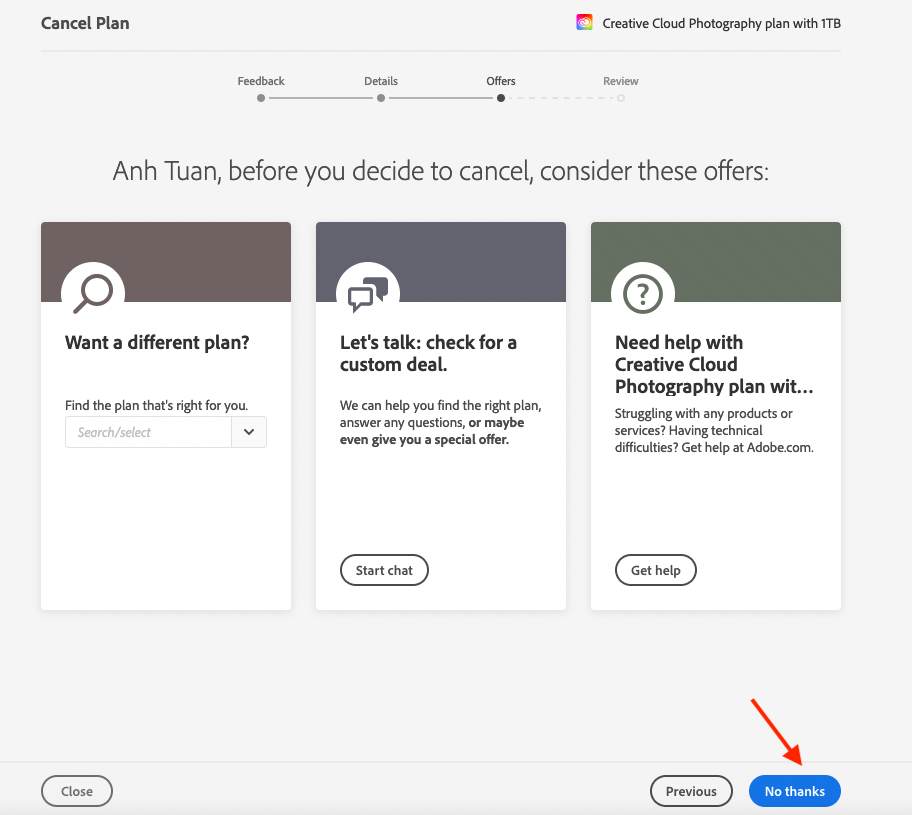
Task: Select the Review step in progress bar
Action: coord(621,81)
